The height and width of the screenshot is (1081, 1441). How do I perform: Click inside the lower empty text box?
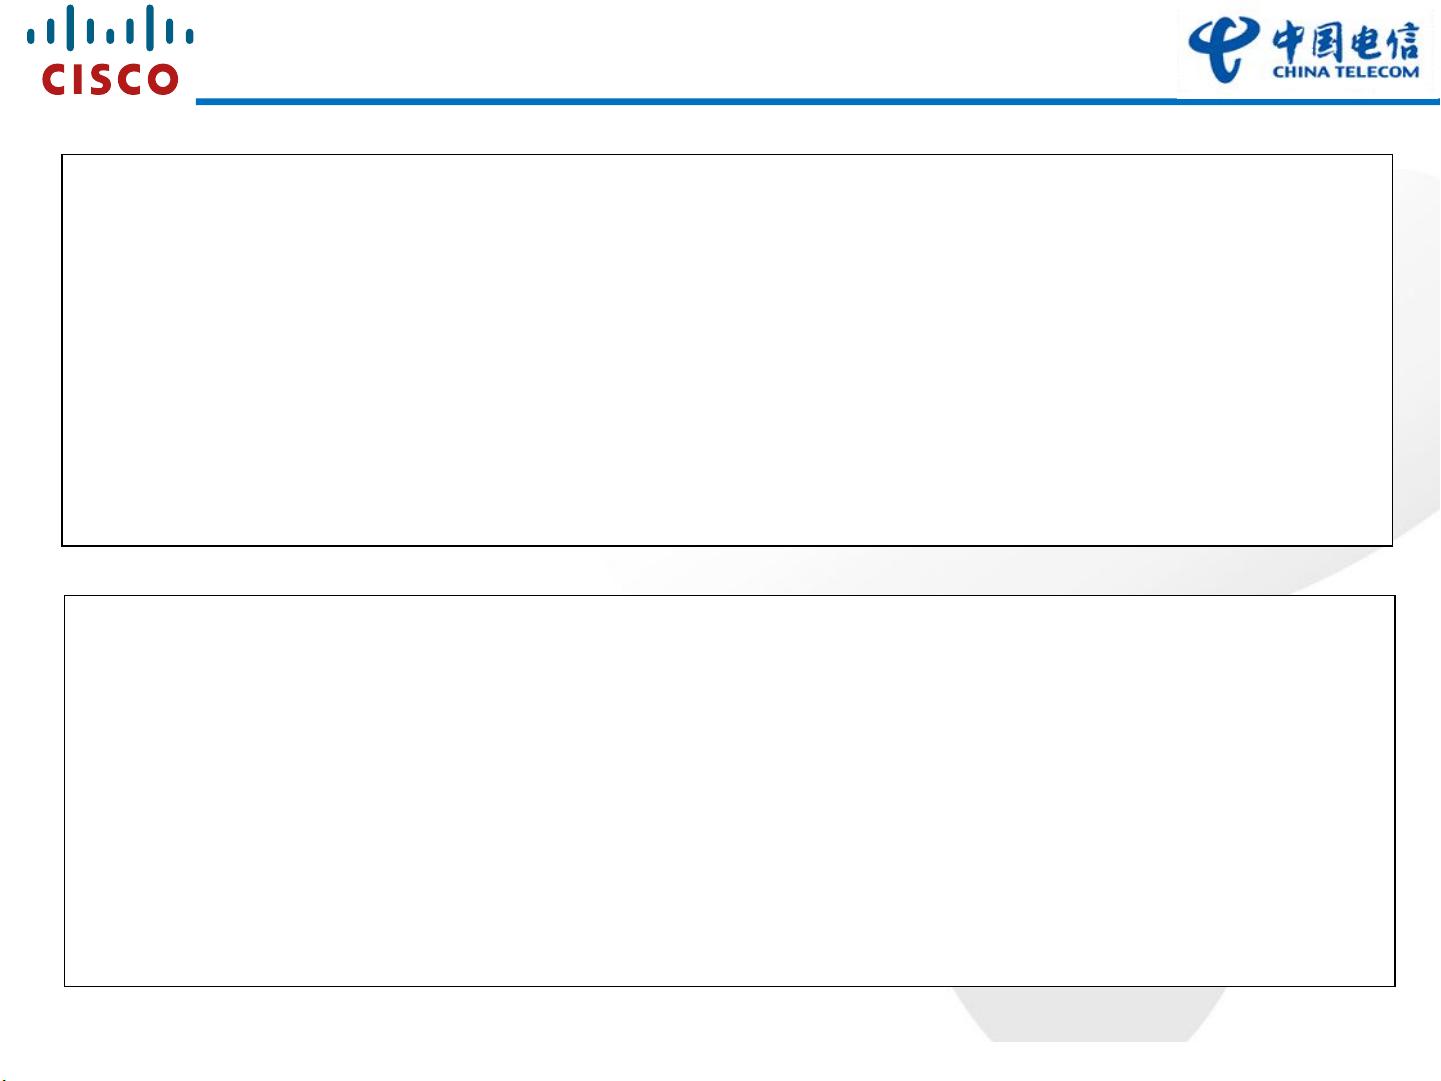click(x=729, y=791)
